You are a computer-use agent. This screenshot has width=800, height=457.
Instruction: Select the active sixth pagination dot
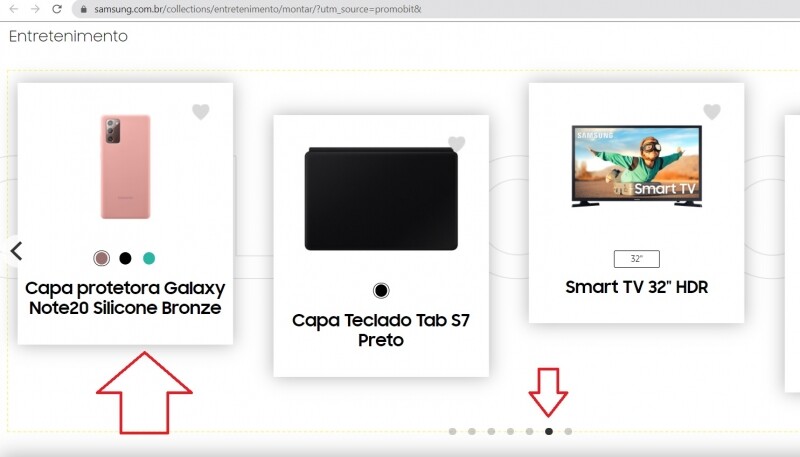coord(548,432)
